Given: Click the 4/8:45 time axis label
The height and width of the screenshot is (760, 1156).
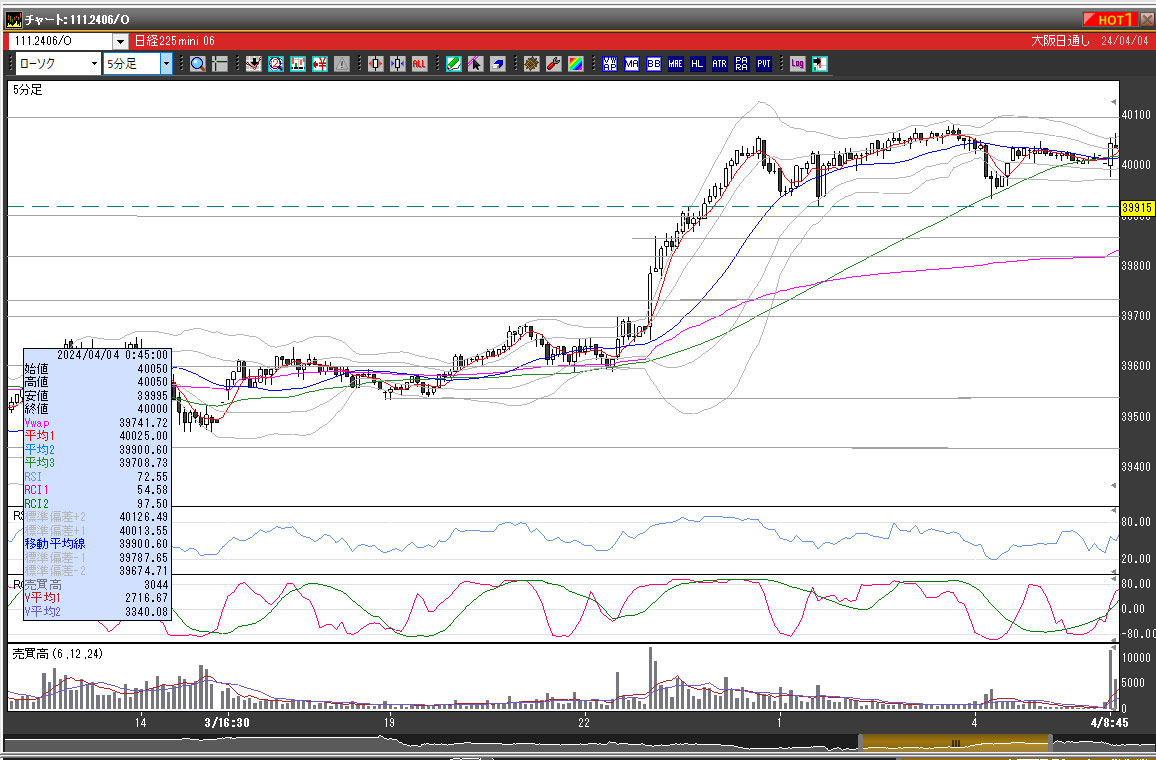Looking at the screenshot, I should point(1109,723).
